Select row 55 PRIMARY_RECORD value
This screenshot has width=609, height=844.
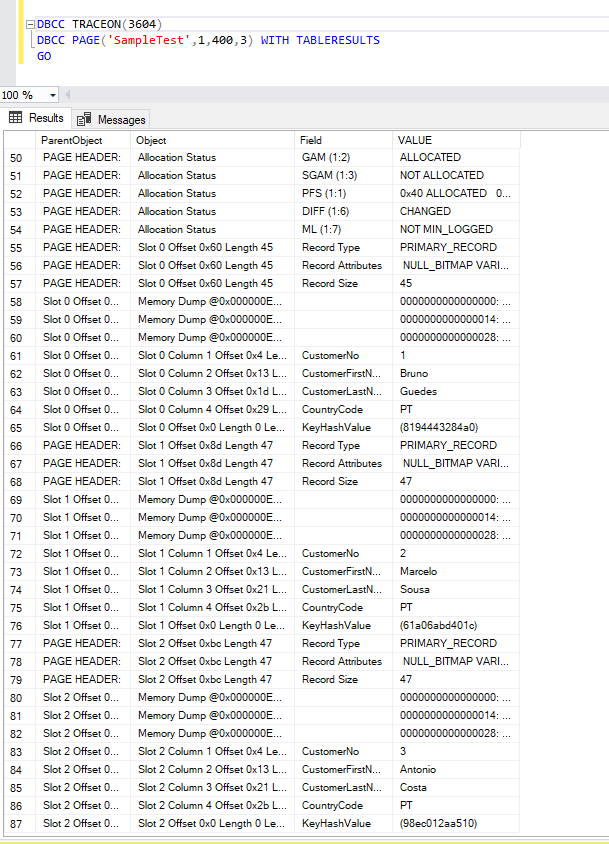click(x=456, y=248)
